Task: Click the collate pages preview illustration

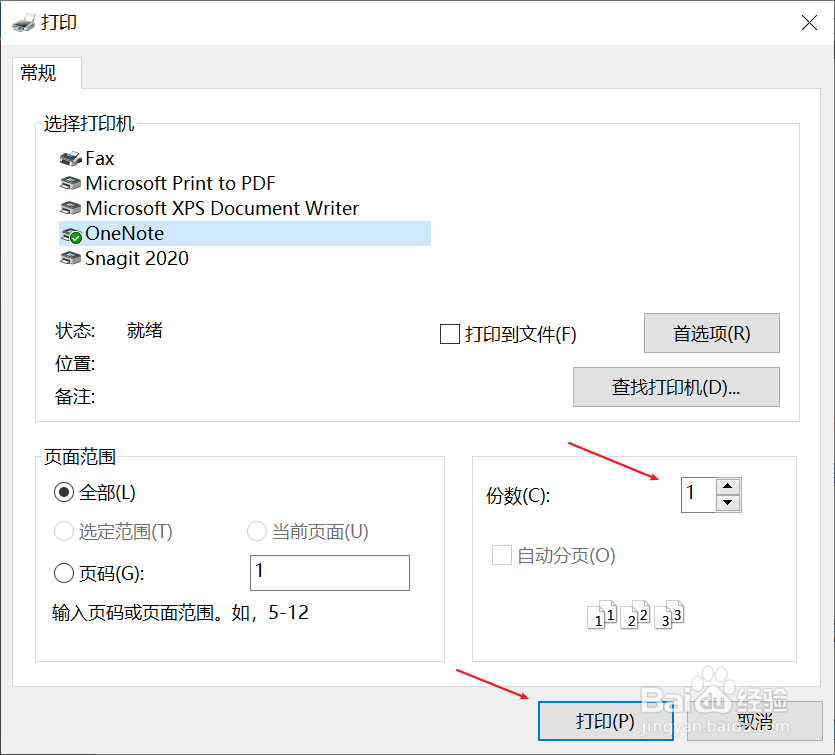Action: tap(635, 614)
